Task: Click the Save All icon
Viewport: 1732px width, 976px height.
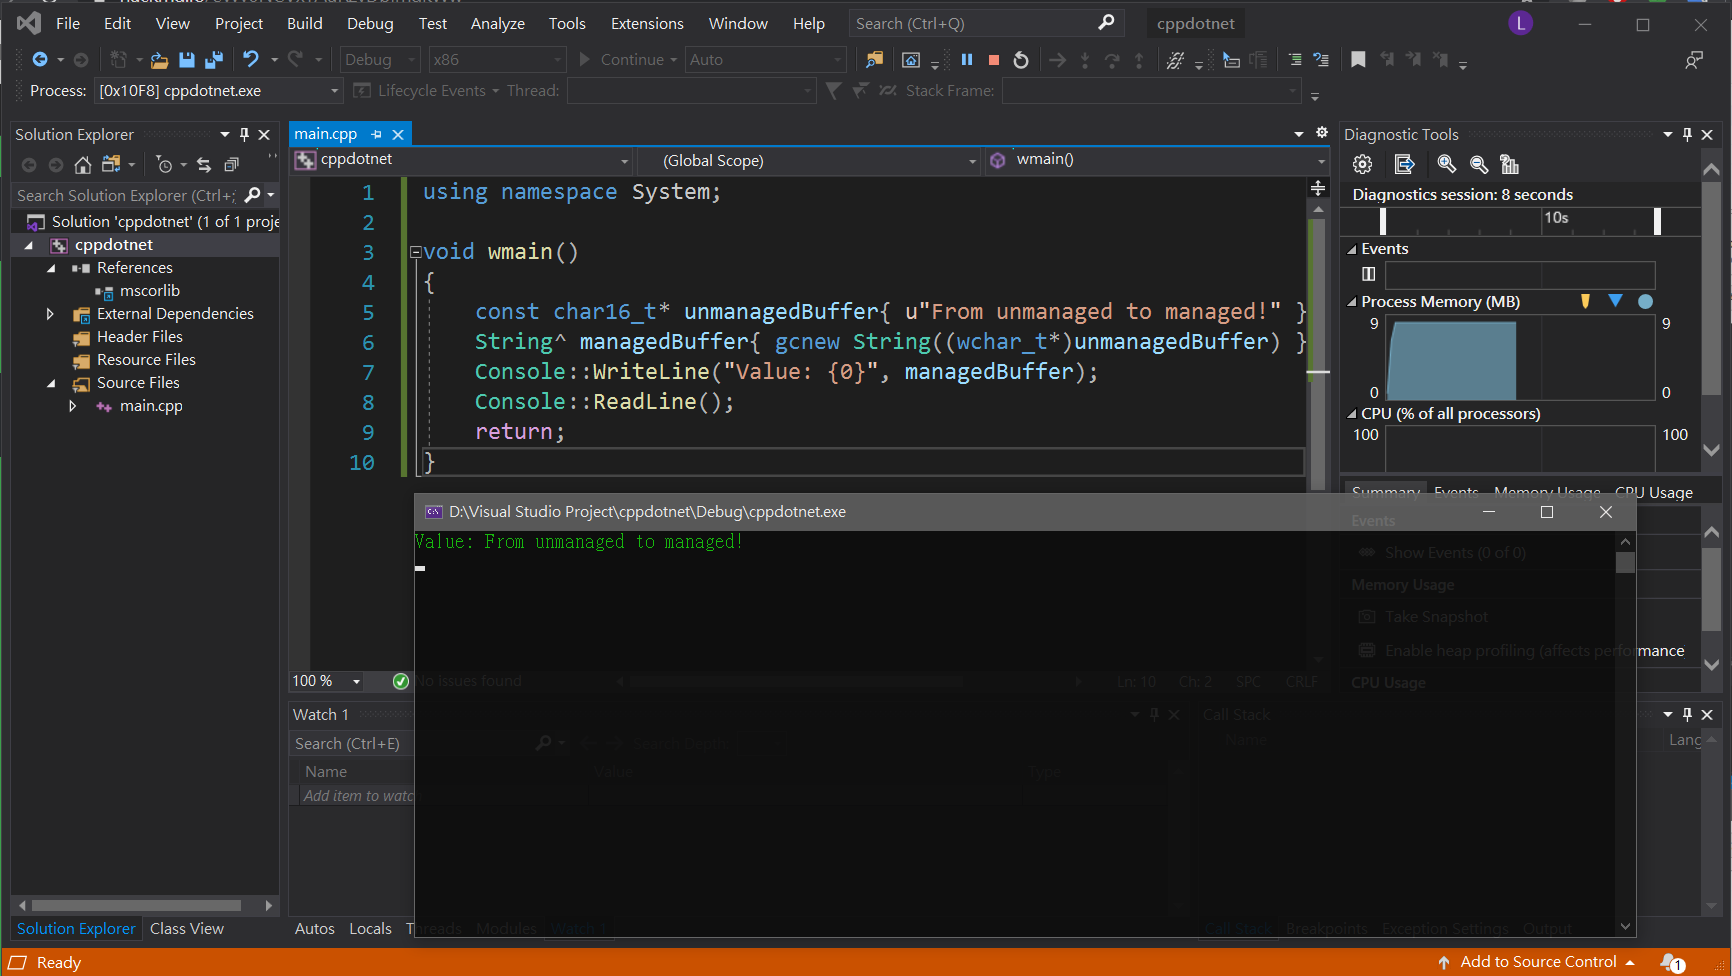Action: click(x=213, y=60)
